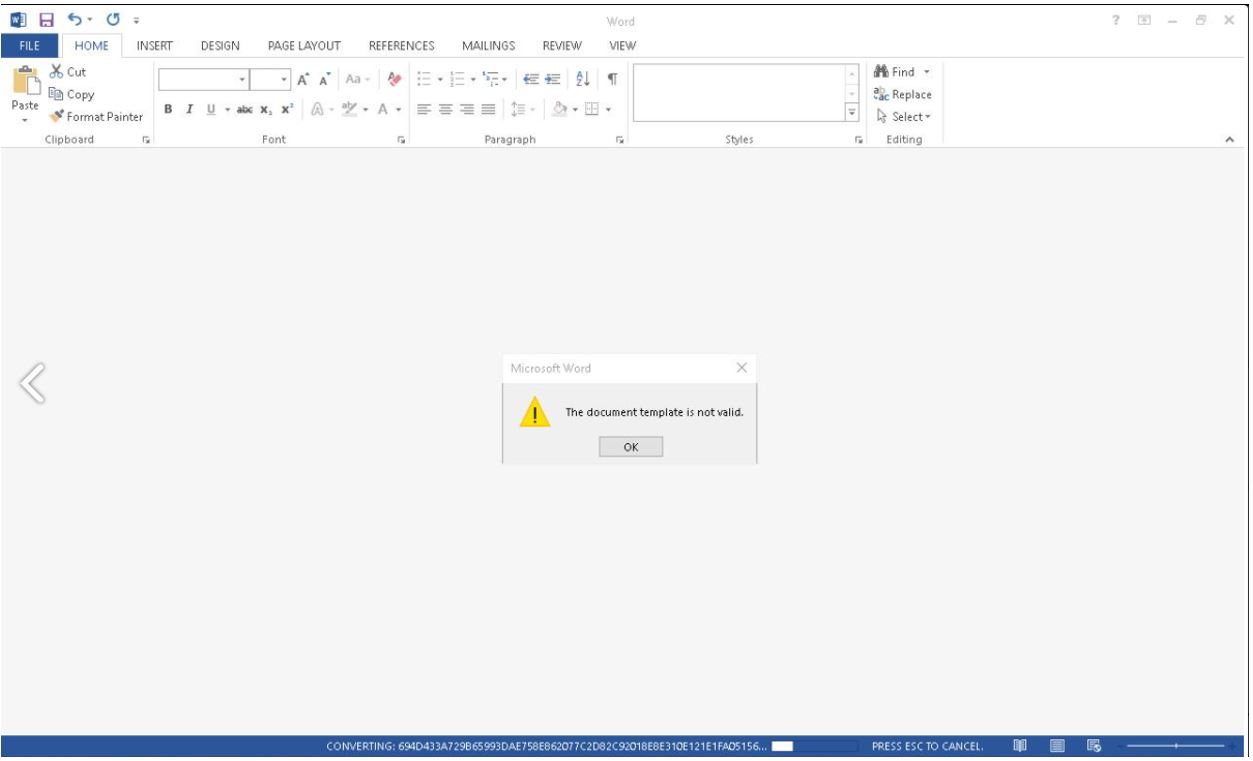Screen dimensions: 1253x761
Task: Click Justify alignment icon
Action: tap(490, 107)
